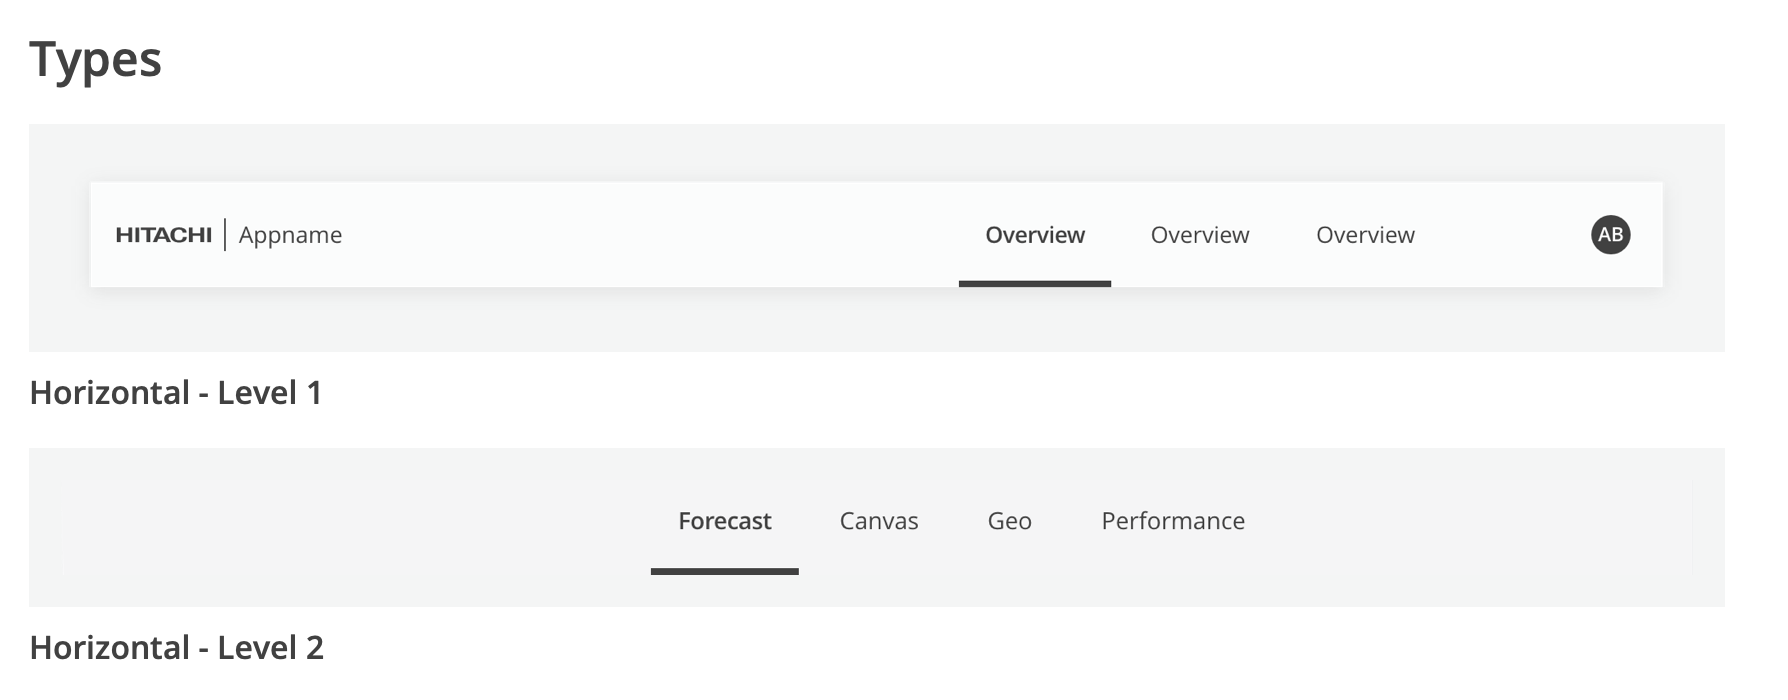This screenshot has width=1788, height=700.
Task: Open the rightmost Overview tab
Action: (1365, 235)
